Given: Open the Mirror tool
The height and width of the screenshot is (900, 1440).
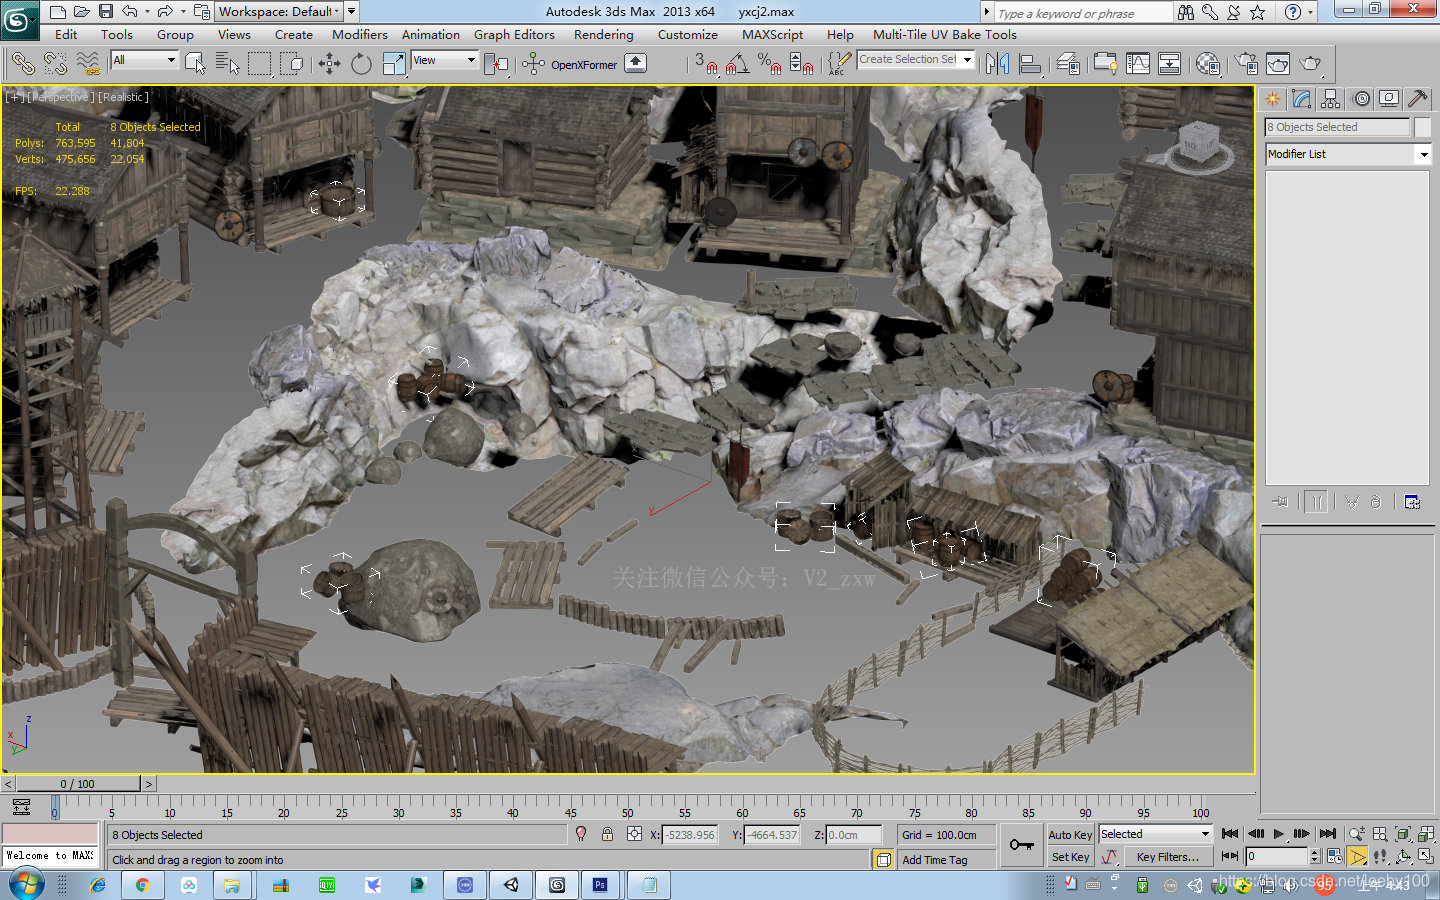Looking at the screenshot, I should click(997, 63).
